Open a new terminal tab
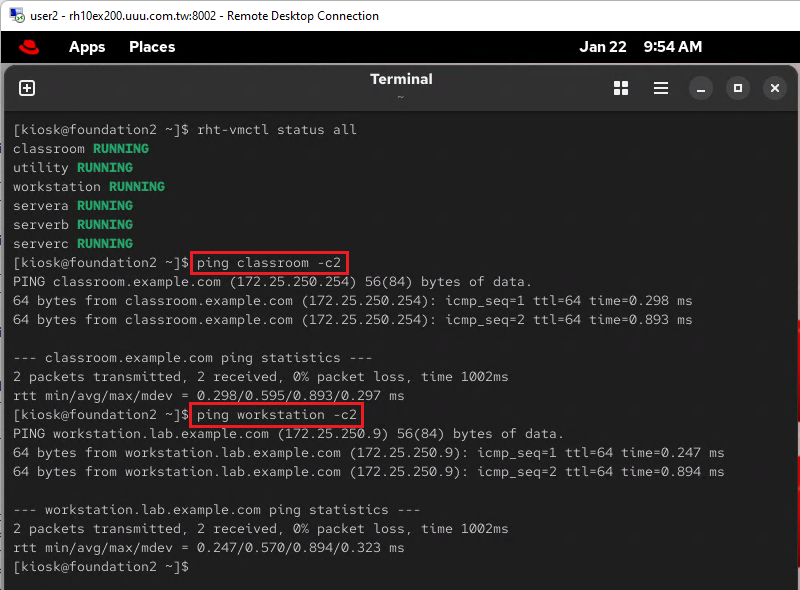The height and width of the screenshot is (590, 800). pyautogui.click(x=27, y=88)
